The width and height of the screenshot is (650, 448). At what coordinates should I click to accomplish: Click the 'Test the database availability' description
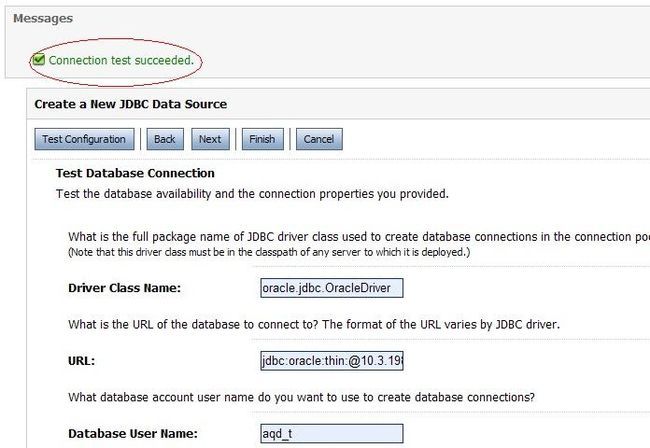point(252,194)
